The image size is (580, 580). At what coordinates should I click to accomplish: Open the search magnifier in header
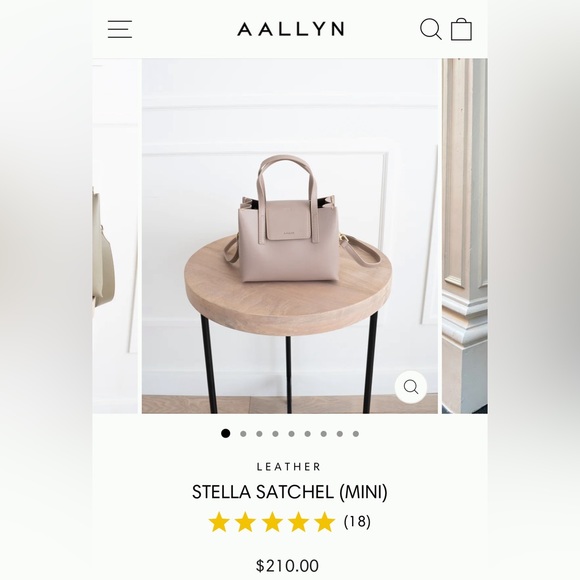(431, 29)
